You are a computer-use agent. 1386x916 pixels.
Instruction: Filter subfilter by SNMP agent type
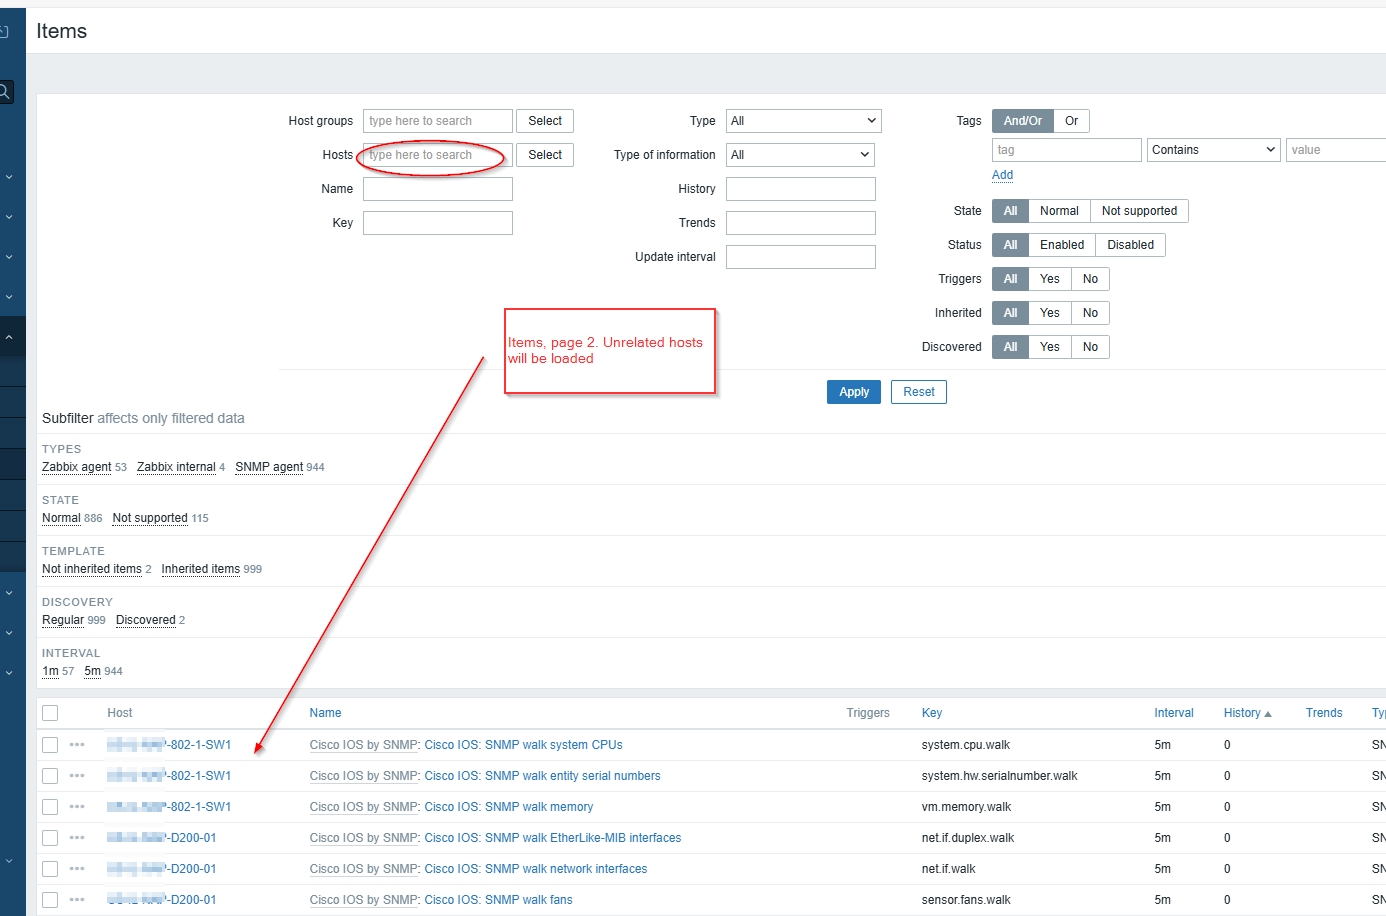pyautogui.click(x=269, y=467)
